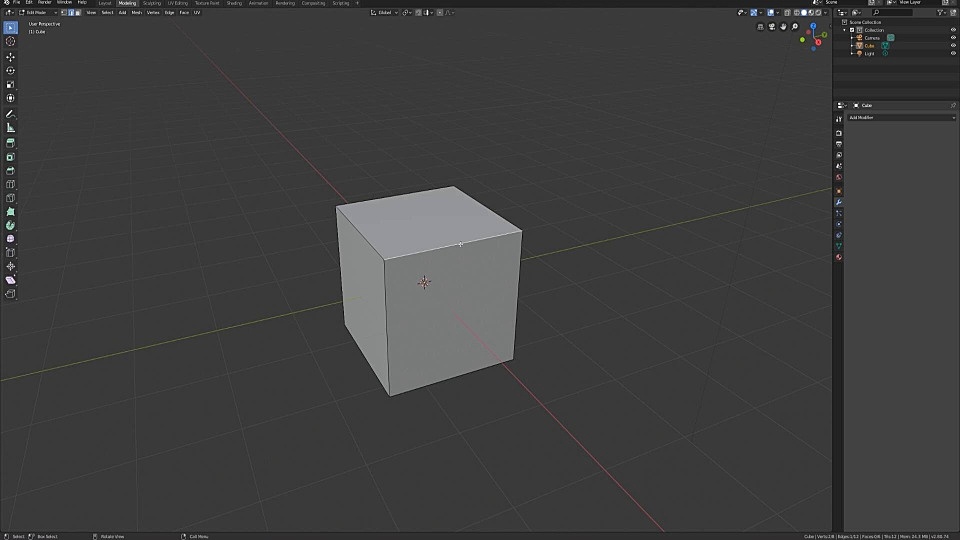Switch to solid viewport shading
960x540 pixels.
tap(804, 12)
